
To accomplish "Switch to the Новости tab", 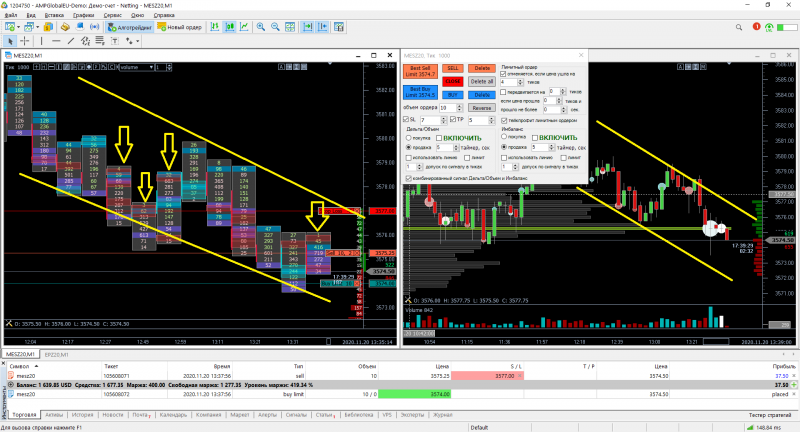I will (113, 415).
